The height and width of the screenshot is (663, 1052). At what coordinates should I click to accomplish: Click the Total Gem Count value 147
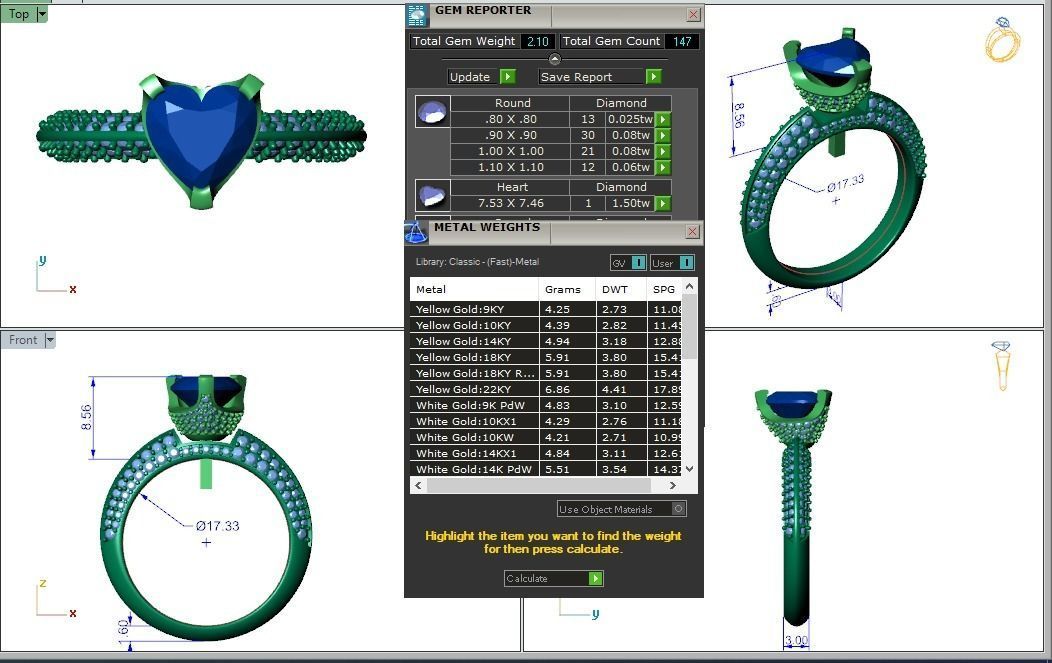pyautogui.click(x=682, y=42)
